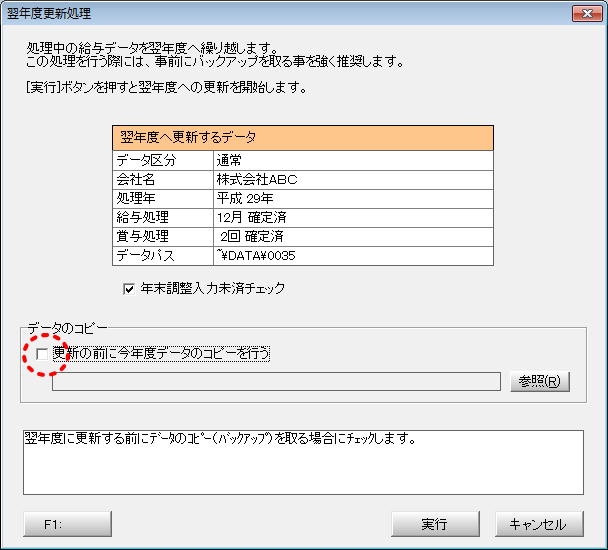Click the 2回 確定済 value cell
This screenshot has width=608, height=550.
(x=353, y=237)
